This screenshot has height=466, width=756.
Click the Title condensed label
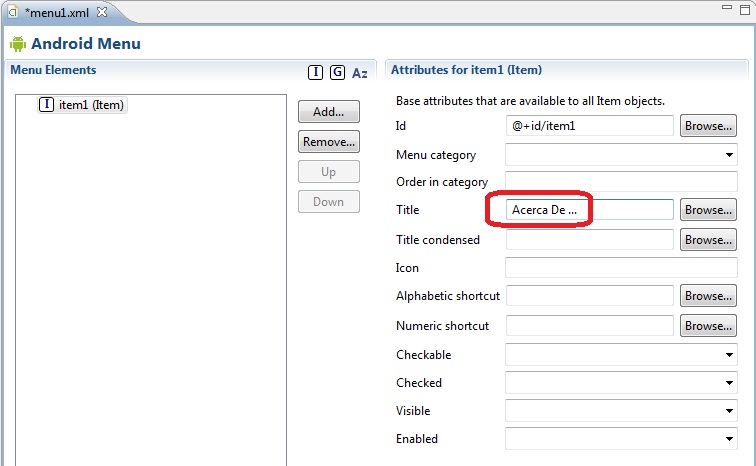coord(438,240)
